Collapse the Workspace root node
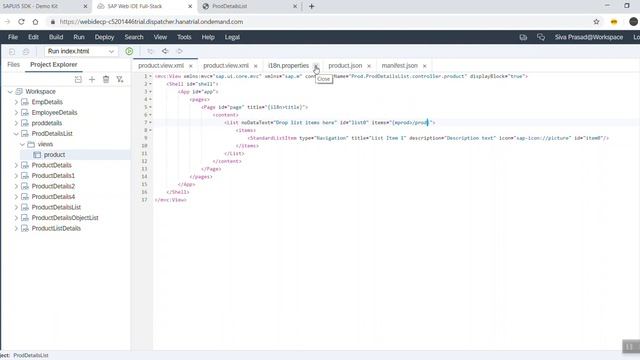640x360 pixels. [10, 92]
